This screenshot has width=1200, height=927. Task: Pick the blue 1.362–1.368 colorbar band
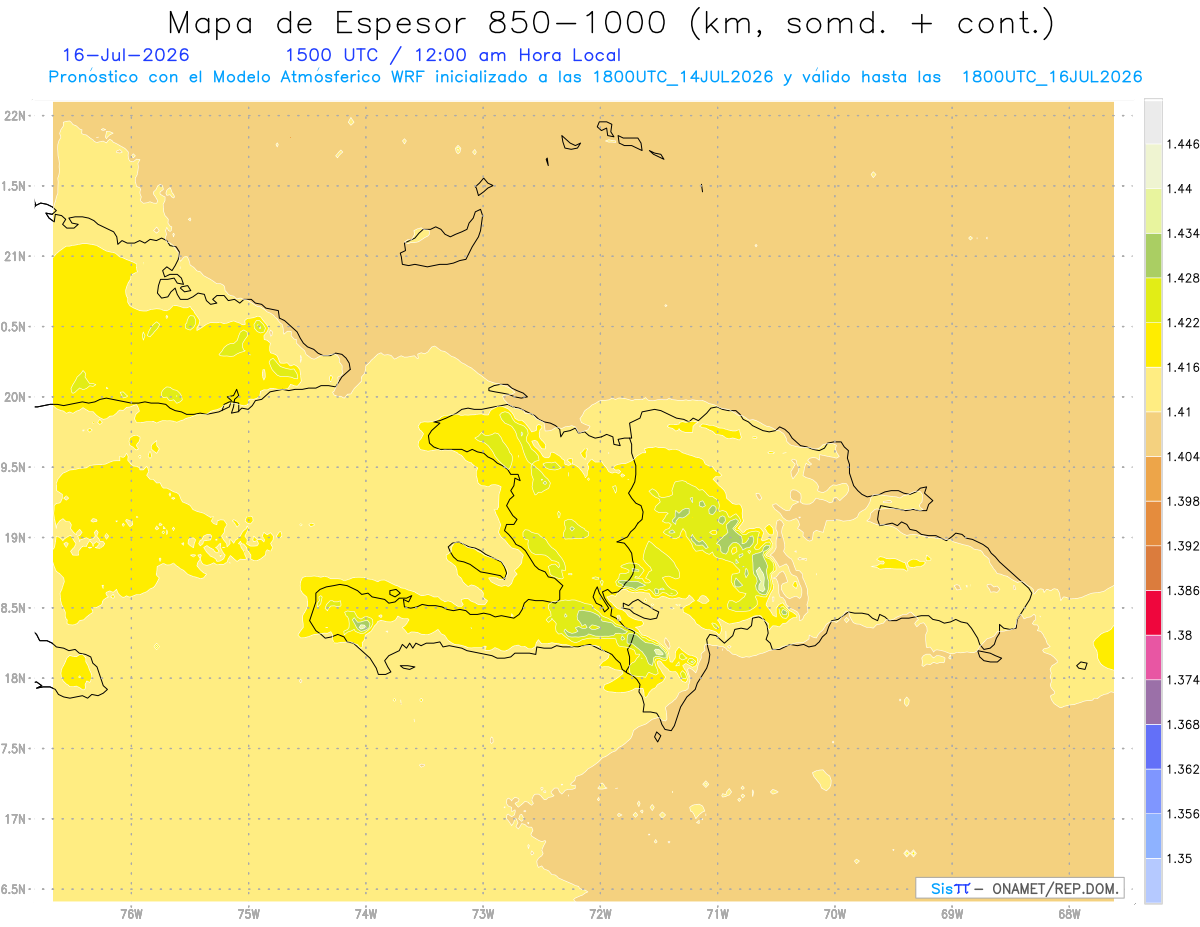pos(1153,747)
